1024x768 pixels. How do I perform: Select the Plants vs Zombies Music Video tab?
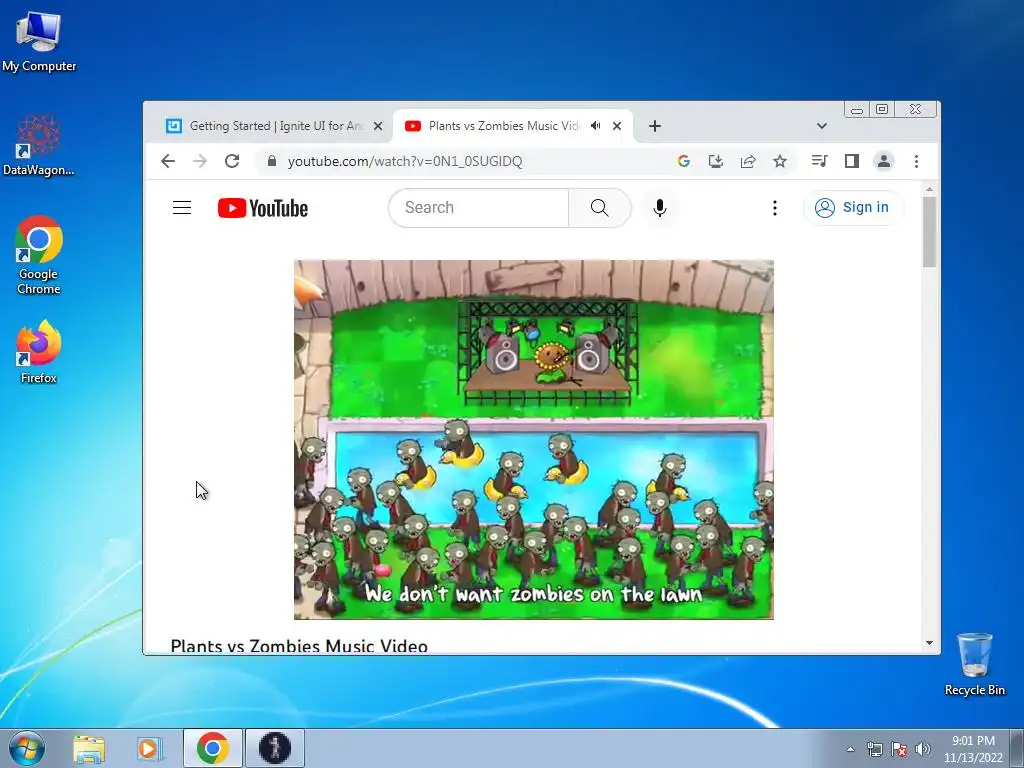(x=513, y=126)
